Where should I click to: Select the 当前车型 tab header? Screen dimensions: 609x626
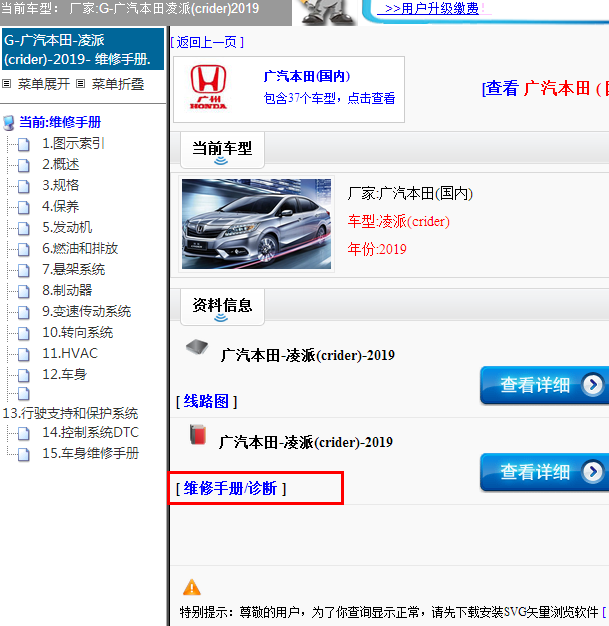[x=222, y=150]
